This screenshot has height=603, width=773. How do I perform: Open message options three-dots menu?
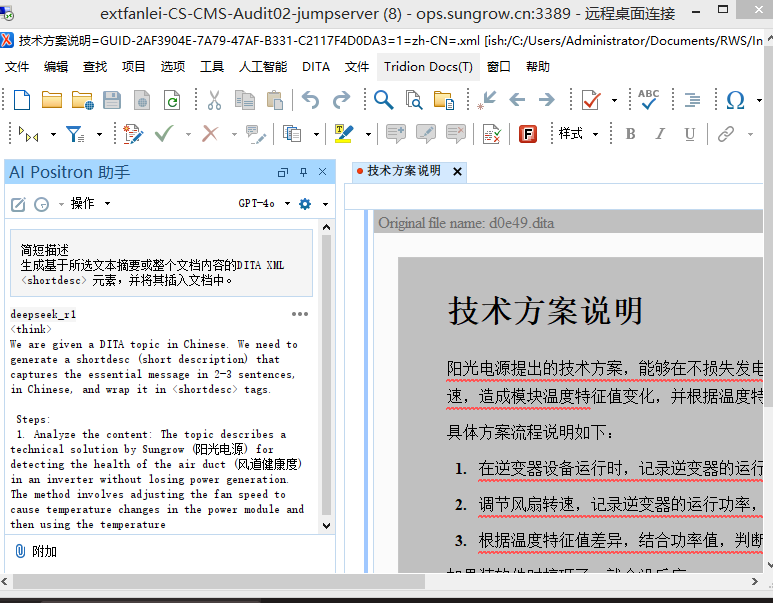[x=300, y=314]
